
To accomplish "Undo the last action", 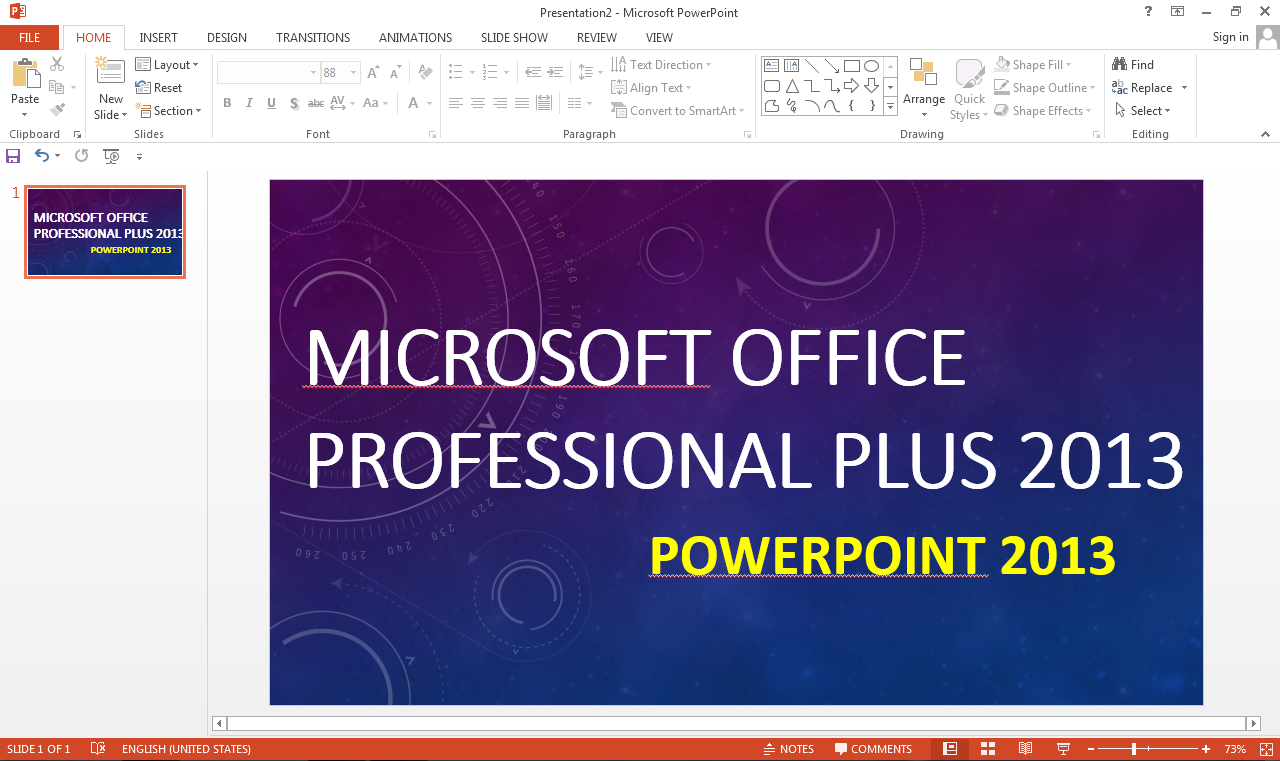I will 42,156.
